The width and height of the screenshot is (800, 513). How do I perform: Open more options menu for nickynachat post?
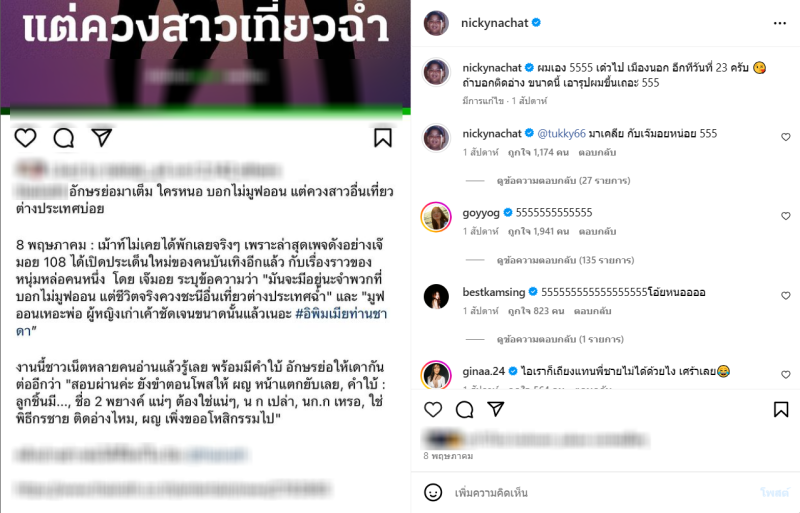pos(780,23)
